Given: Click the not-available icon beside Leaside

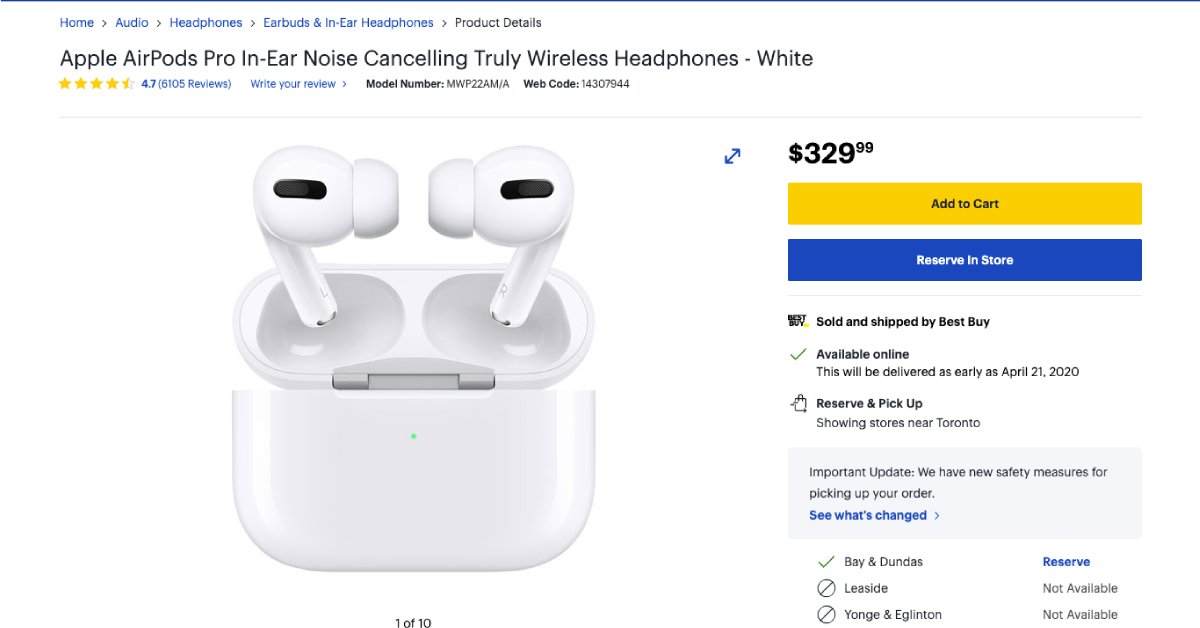Looking at the screenshot, I should click(x=827, y=588).
